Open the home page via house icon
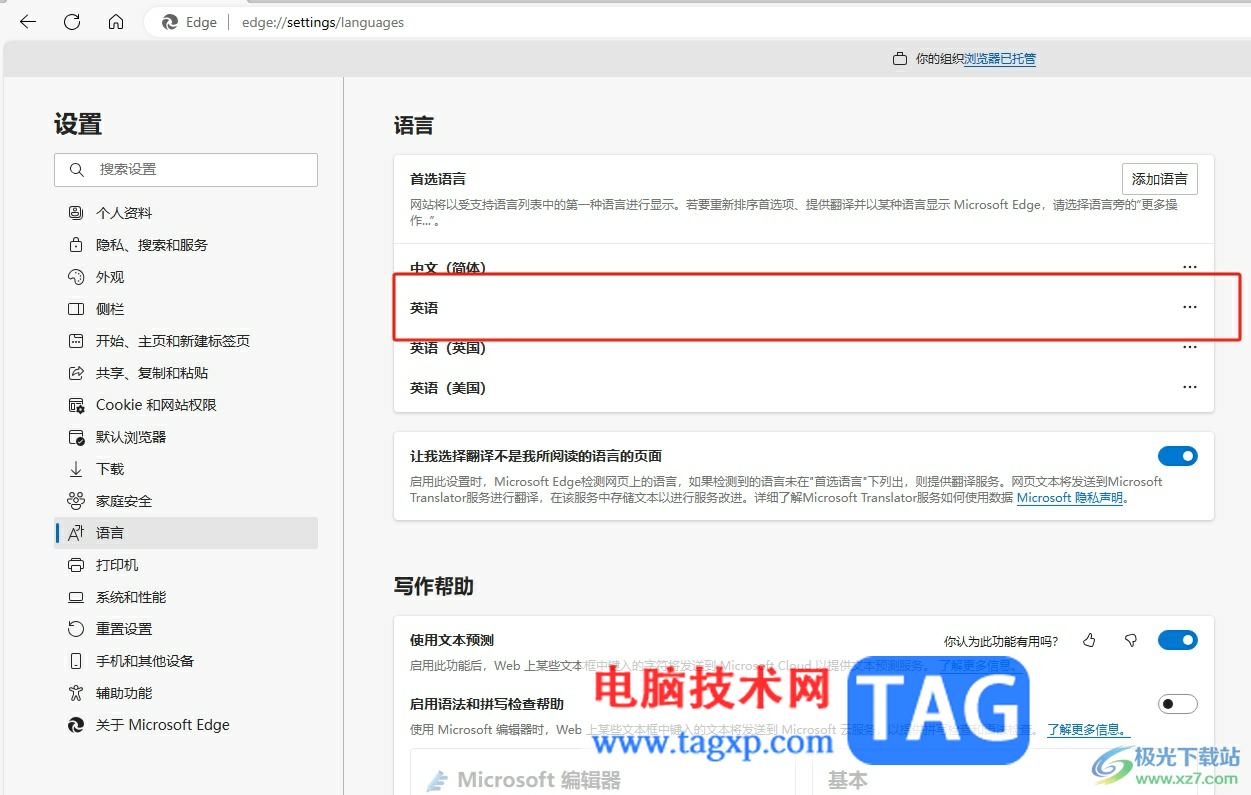Image resolution: width=1251 pixels, height=795 pixels. [x=116, y=22]
